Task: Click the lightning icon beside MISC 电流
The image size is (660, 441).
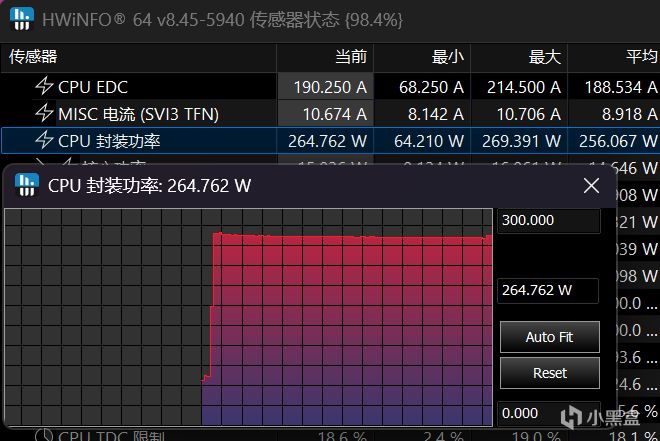Action: pos(44,113)
